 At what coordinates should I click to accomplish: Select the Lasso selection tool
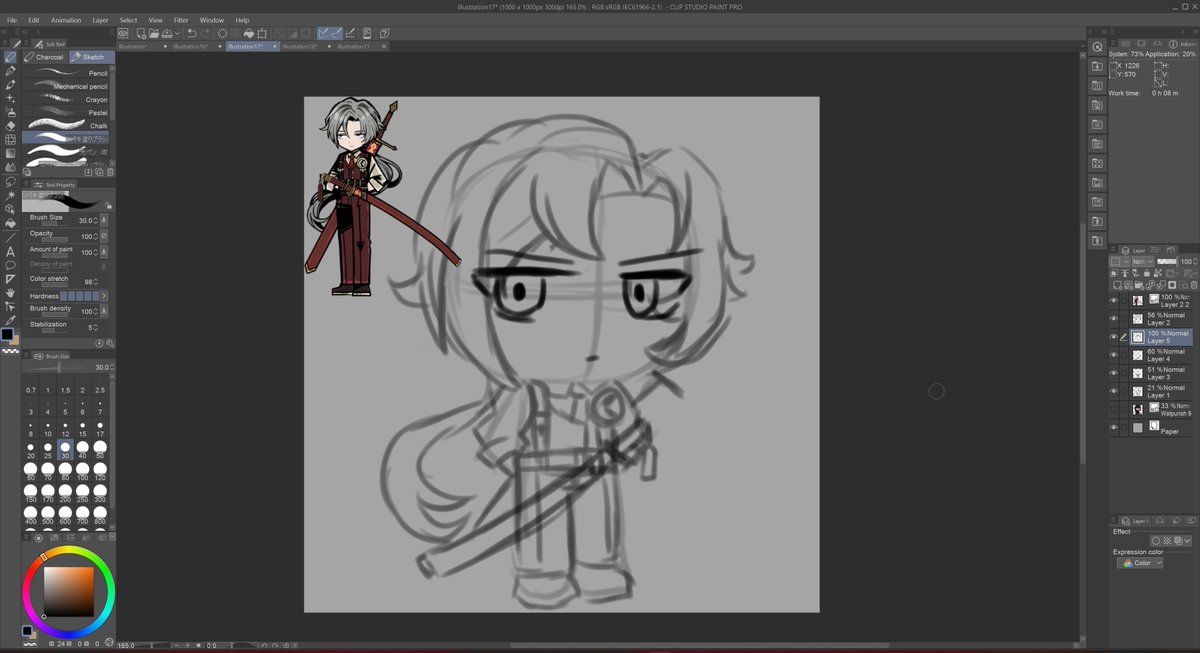(10, 182)
